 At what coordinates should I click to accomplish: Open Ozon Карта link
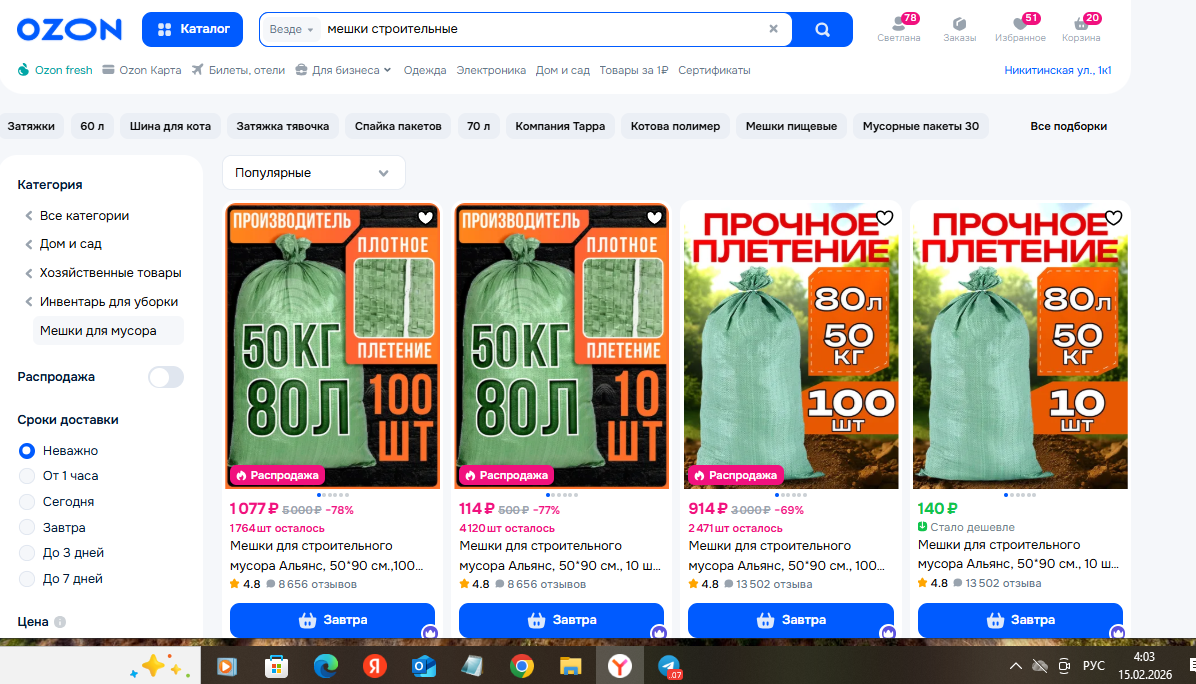click(142, 70)
